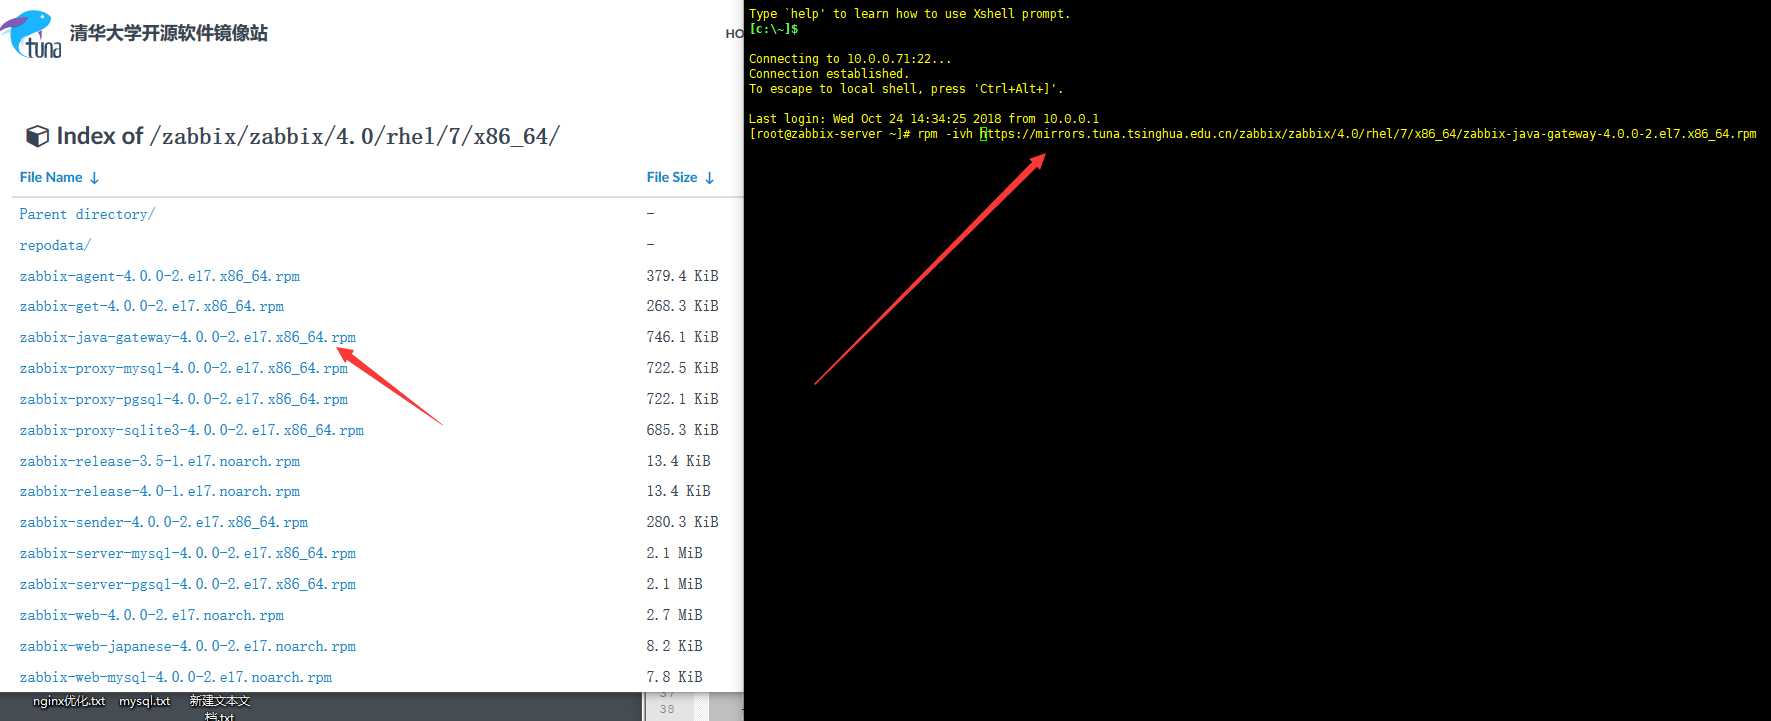Open mysql.txt desktop file
1771x721 pixels.
coord(145,701)
